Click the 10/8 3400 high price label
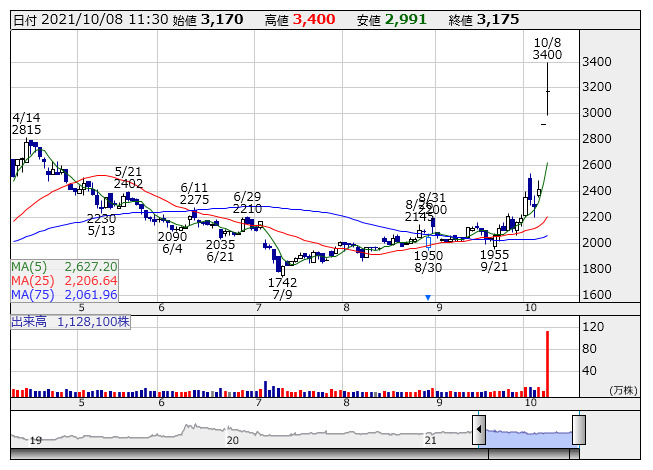The image size is (653, 470). click(x=547, y=49)
